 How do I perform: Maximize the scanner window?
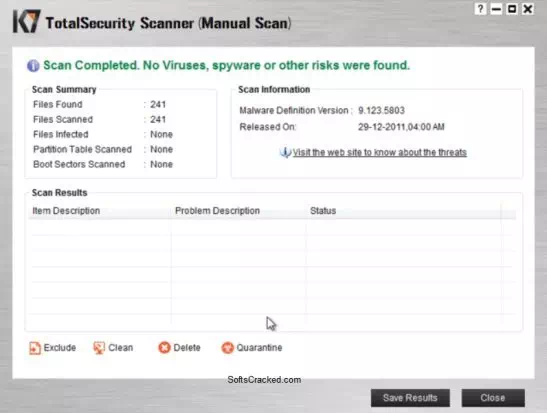512,9
